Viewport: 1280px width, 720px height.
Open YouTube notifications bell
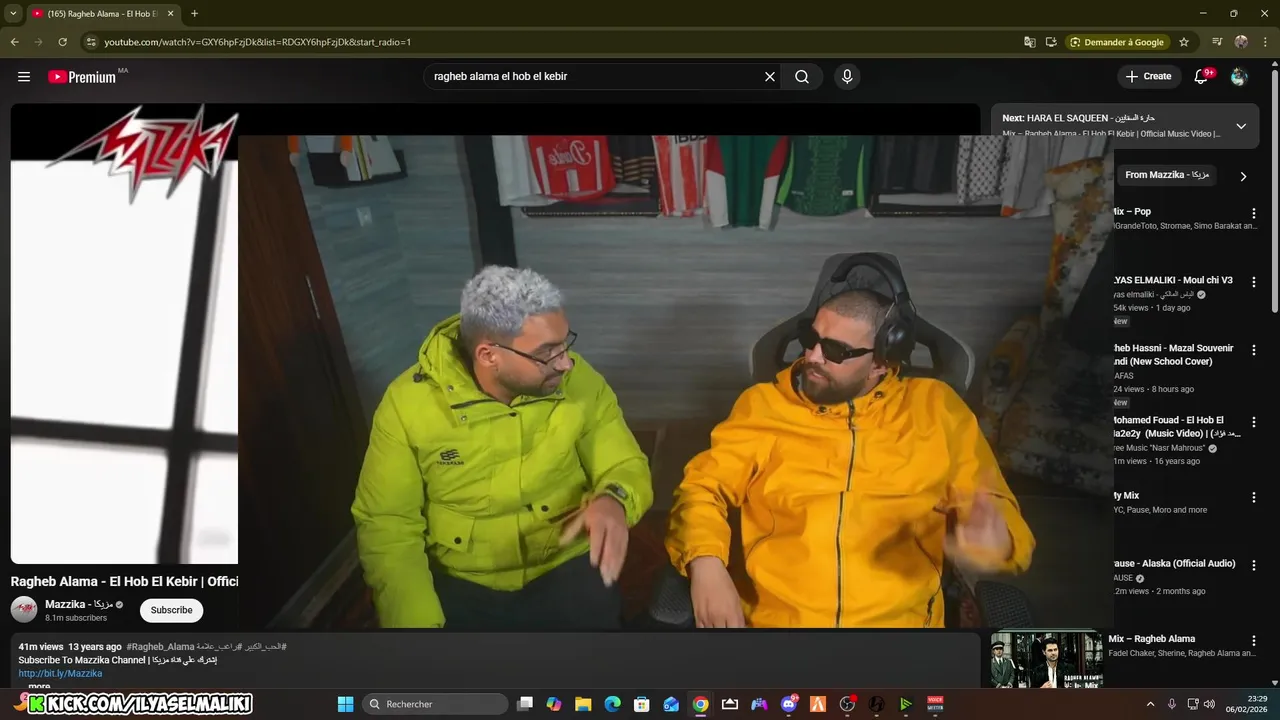click(x=1201, y=77)
